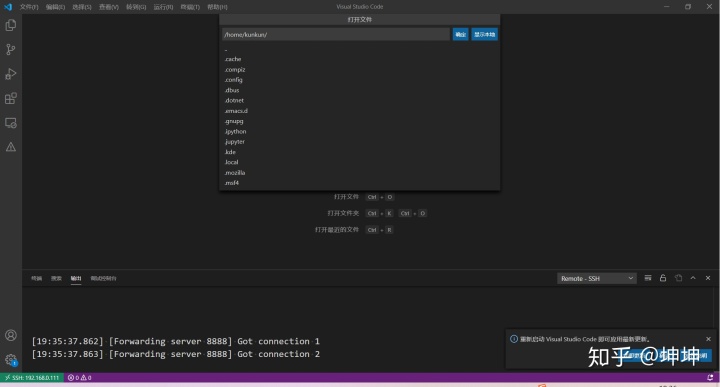
Task: Select the .gnupg folder entry
Action: tap(360, 121)
